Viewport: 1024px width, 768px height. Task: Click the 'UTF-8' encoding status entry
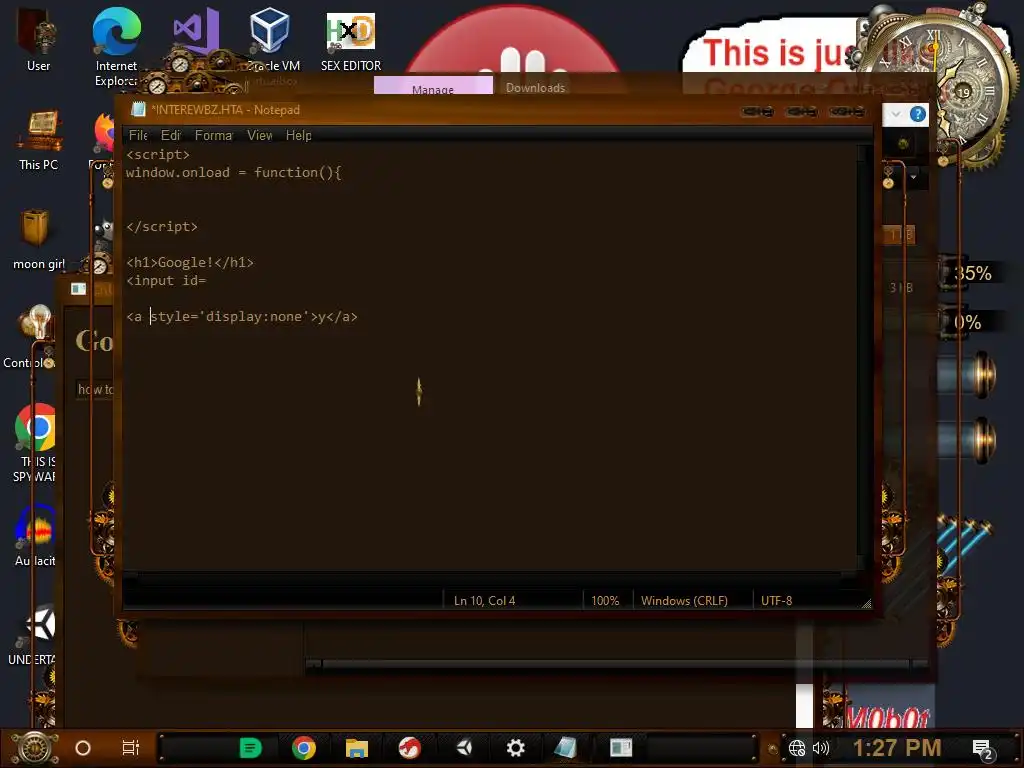(x=776, y=601)
